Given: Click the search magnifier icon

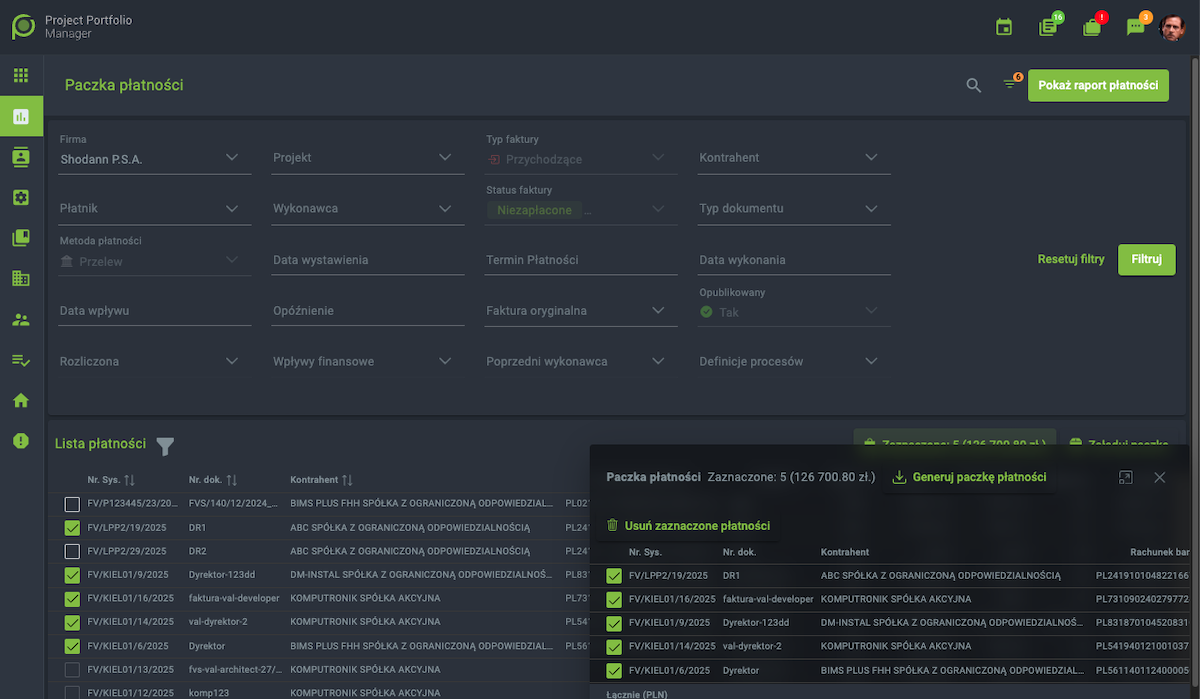Looking at the screenshot, I should (973, 86).
